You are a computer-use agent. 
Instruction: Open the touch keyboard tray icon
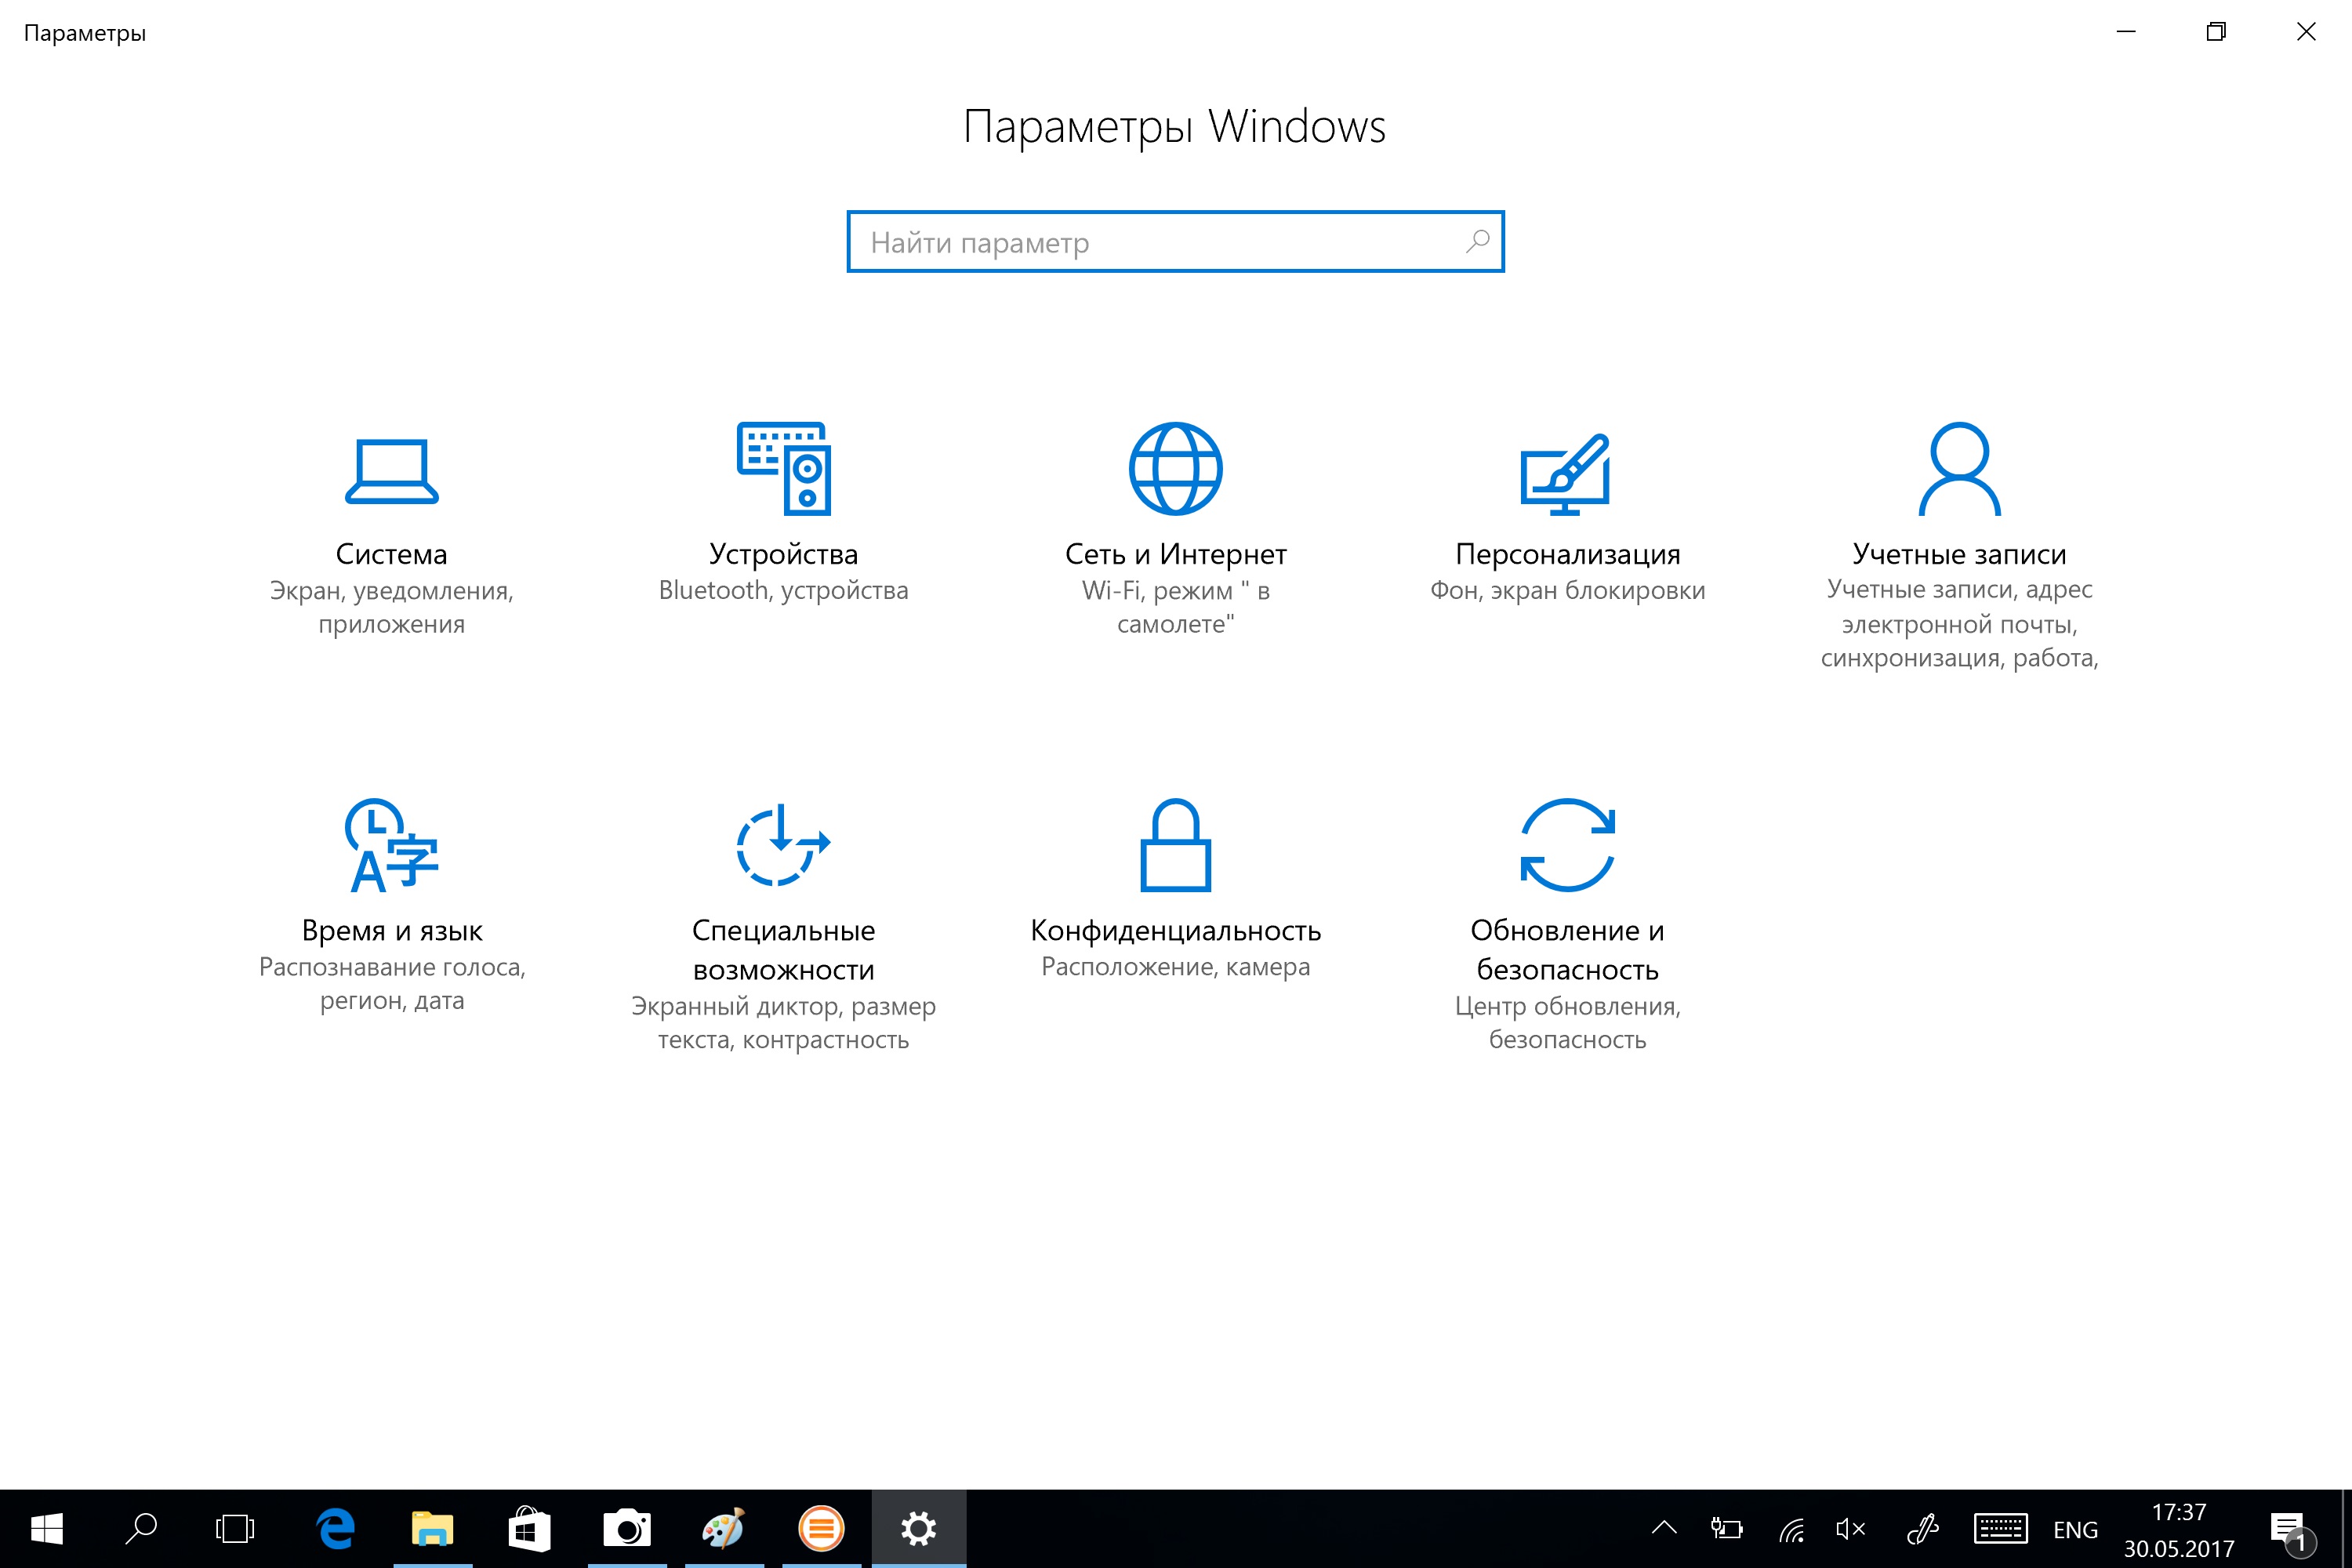point(2000,1529)
